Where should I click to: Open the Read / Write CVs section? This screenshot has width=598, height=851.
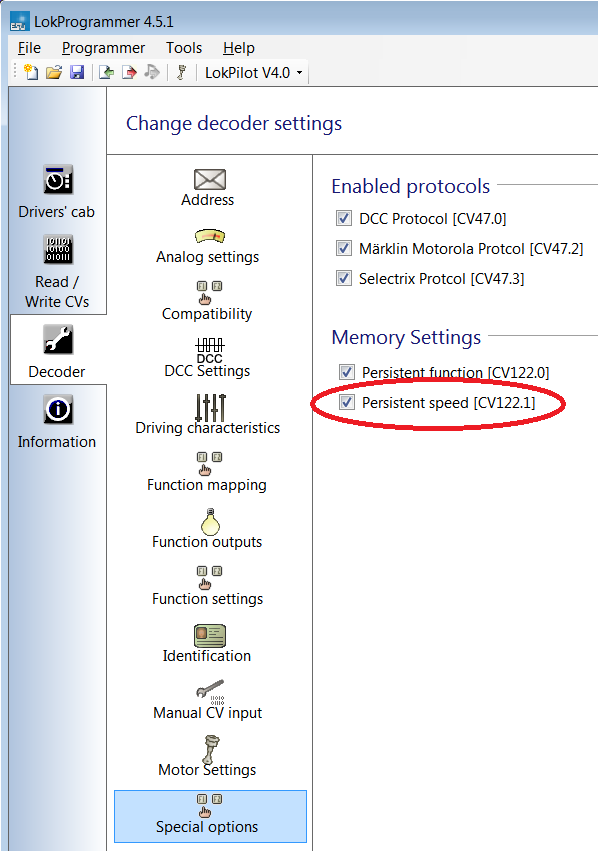point(57,272)
